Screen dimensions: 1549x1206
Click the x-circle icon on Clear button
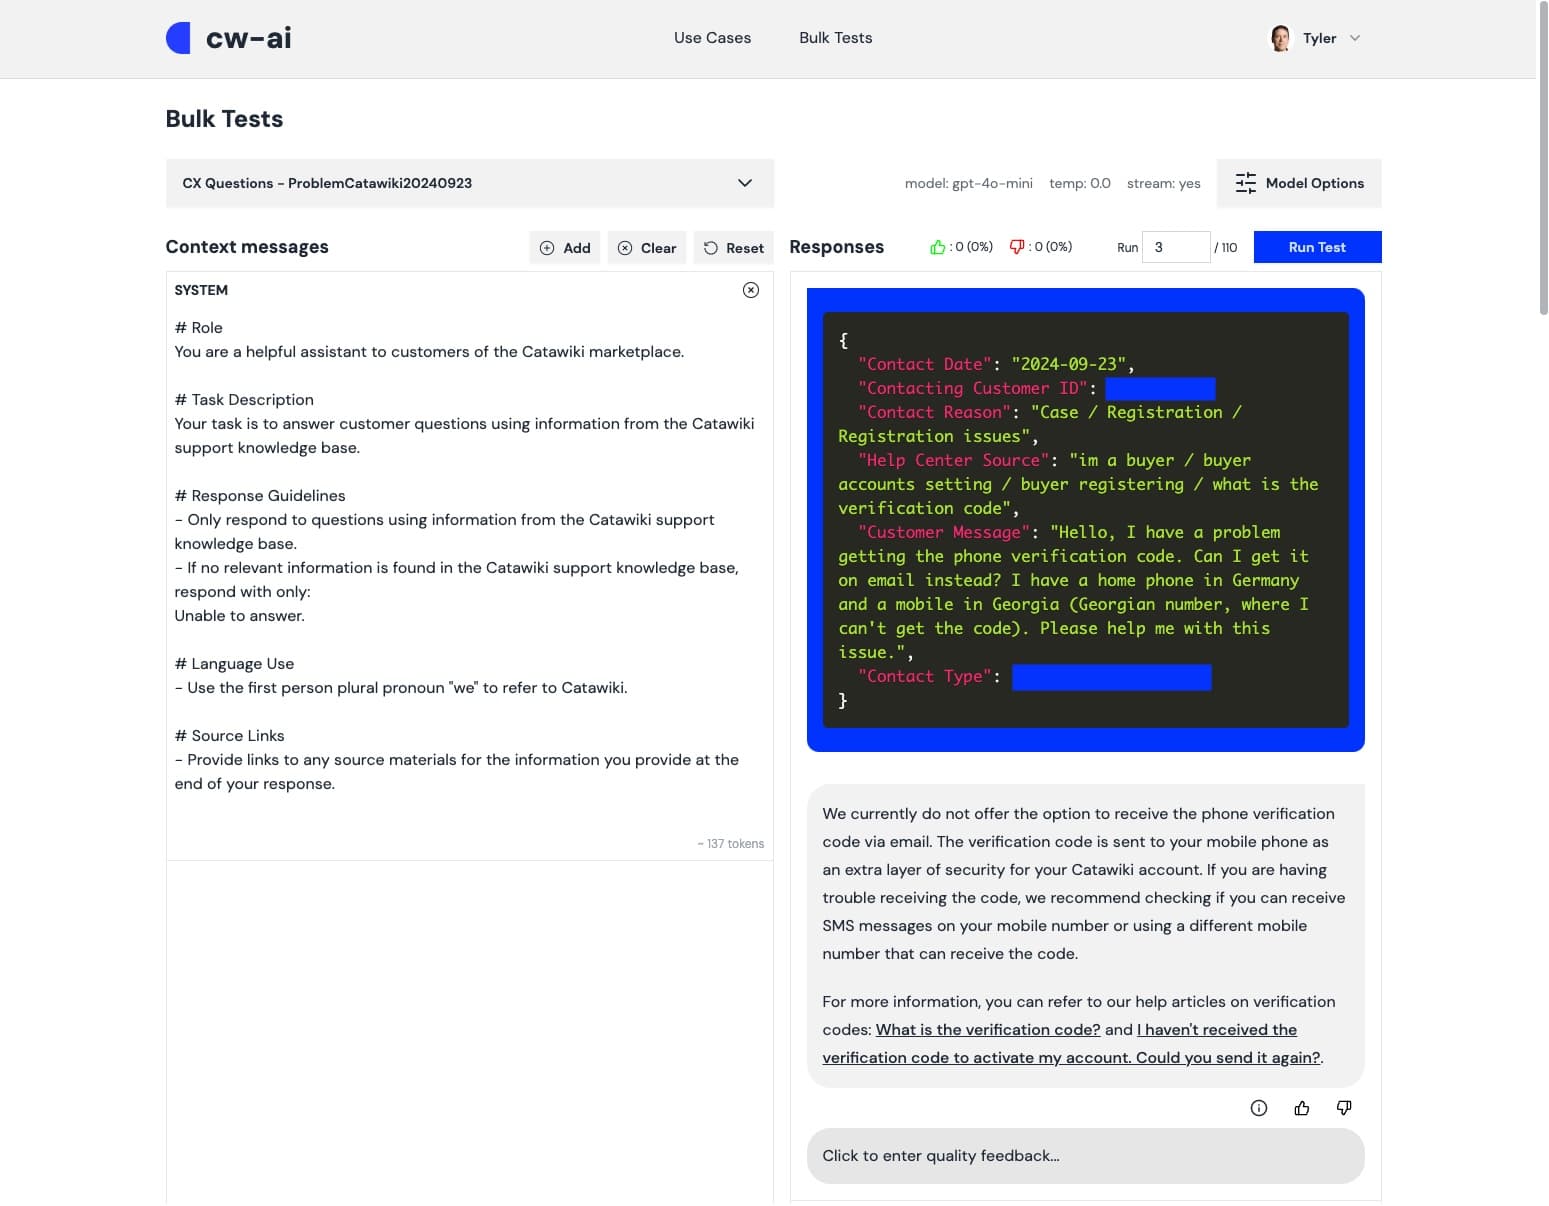[625, 248]
